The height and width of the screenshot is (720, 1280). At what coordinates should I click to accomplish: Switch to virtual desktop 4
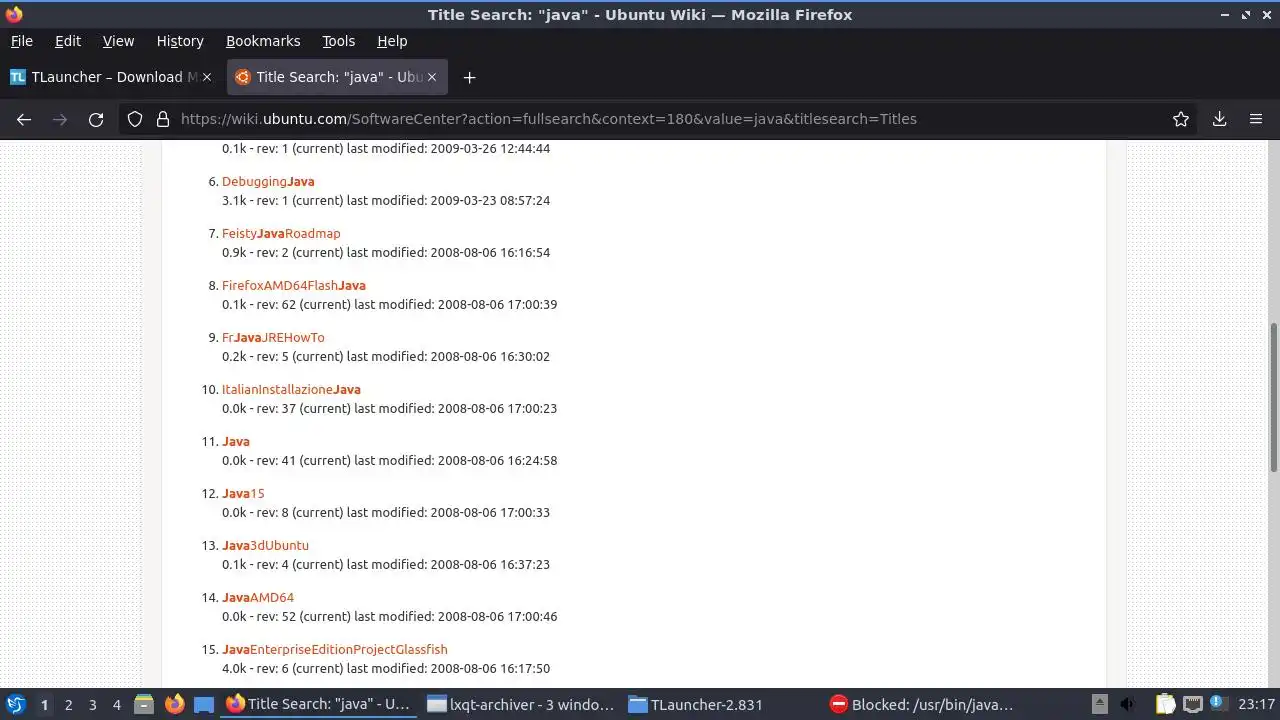116,704
